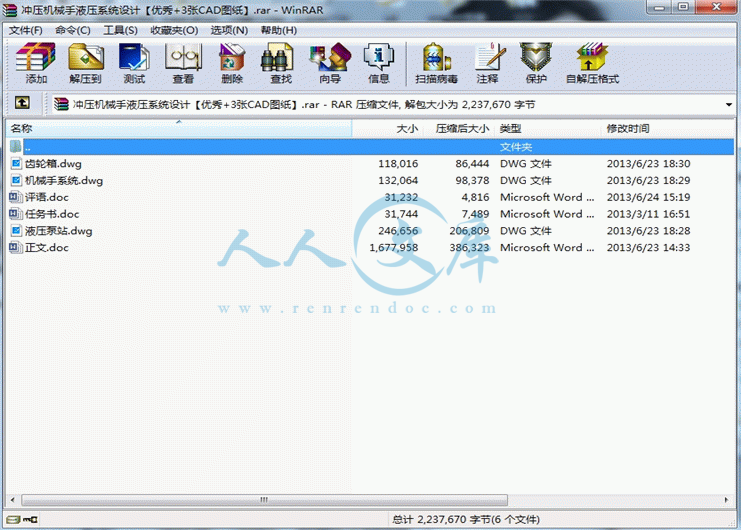Image resolution: width=741 pixels, height=530 pixels.
Task: Select the file 齿轮箱.dwg
Action: point(54,163)
